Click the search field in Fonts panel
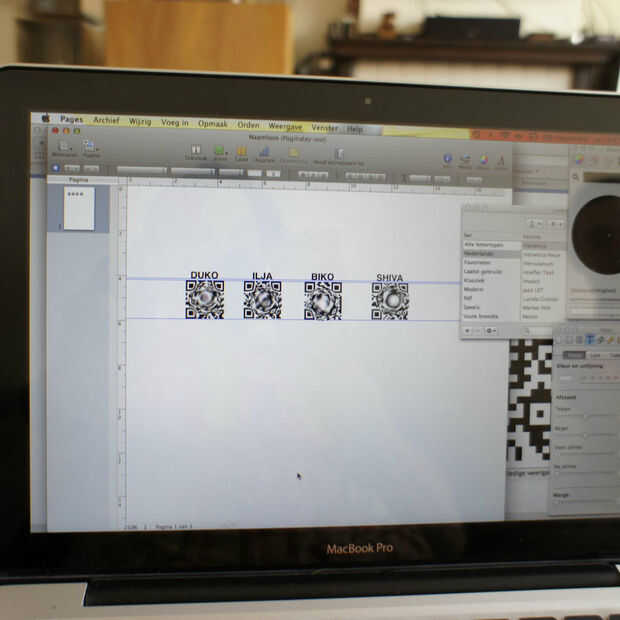620x620 pixels. 538,331
